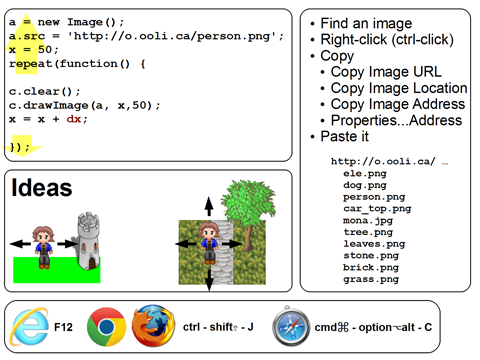Click the Internet Explorer logo icon
The image size is (480, 360).
point(29,327)
